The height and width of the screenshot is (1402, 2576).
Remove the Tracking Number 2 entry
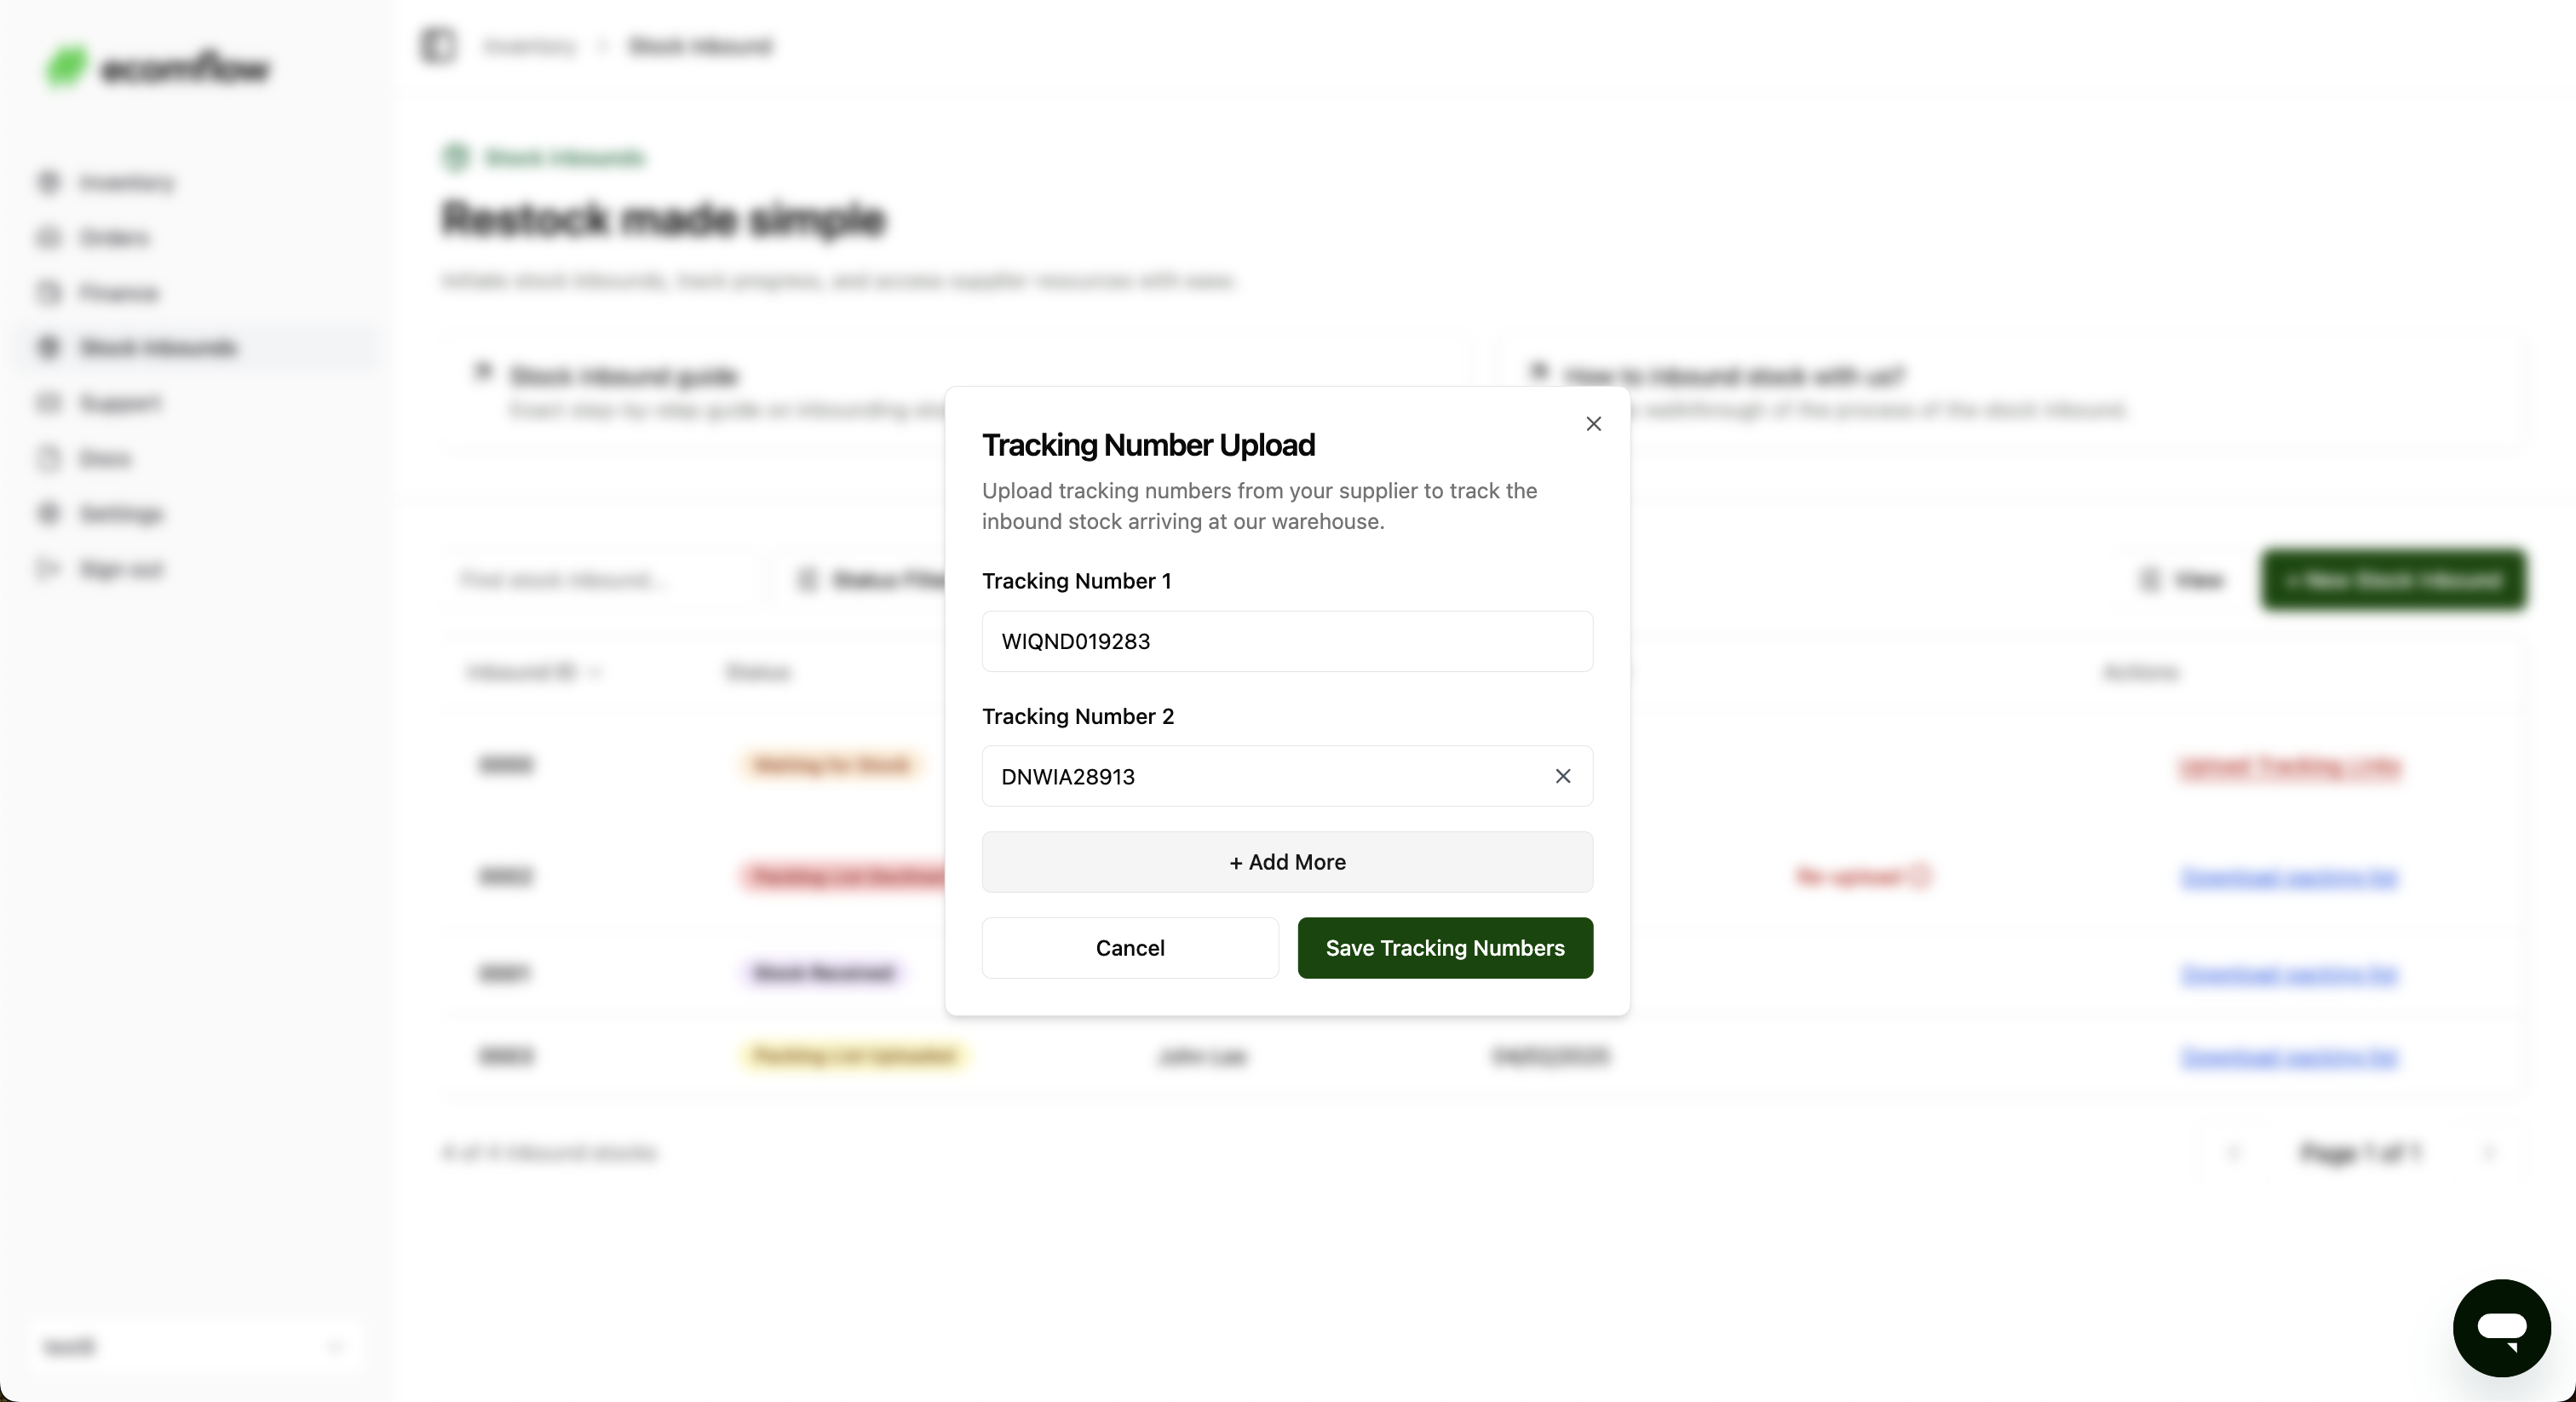pyautogui.click(x=1562, y=776)
